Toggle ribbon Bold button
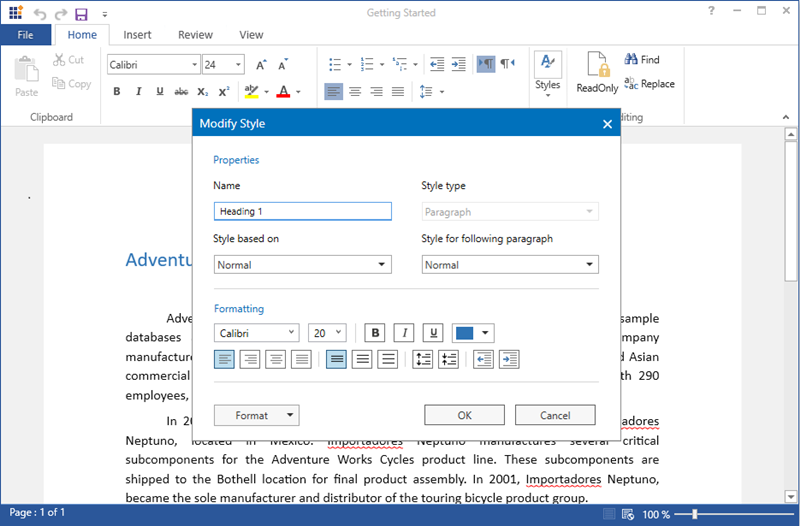 click(x=117, y=92)
